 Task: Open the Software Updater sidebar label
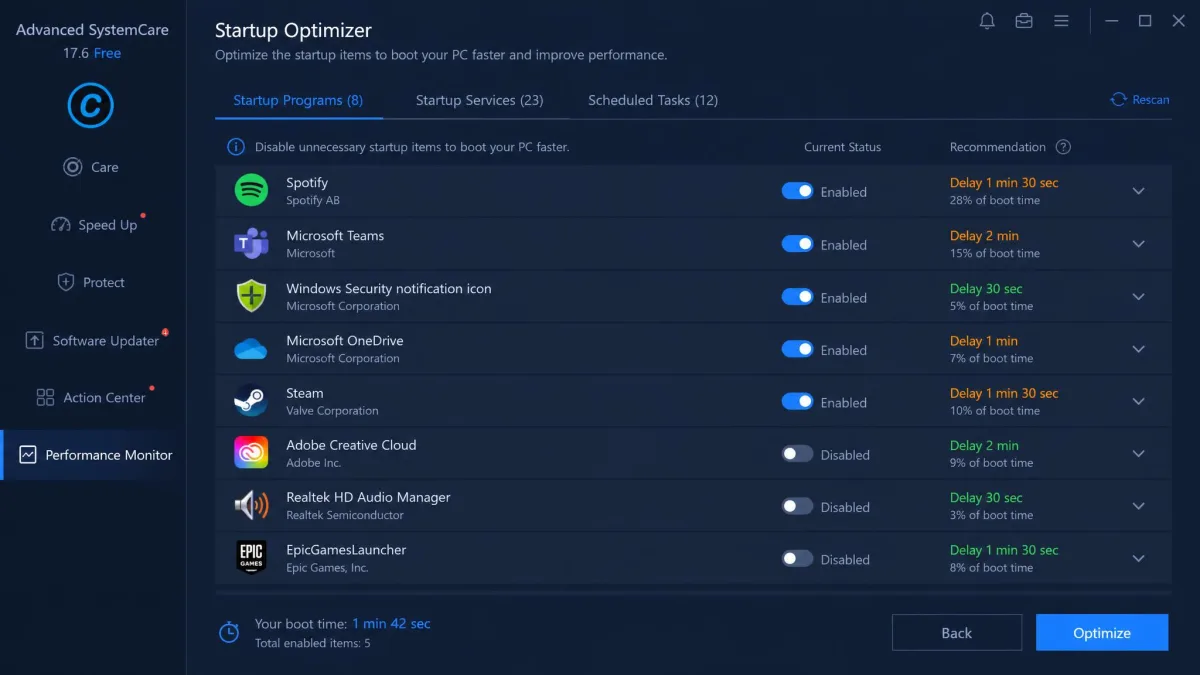click(106, 340)
